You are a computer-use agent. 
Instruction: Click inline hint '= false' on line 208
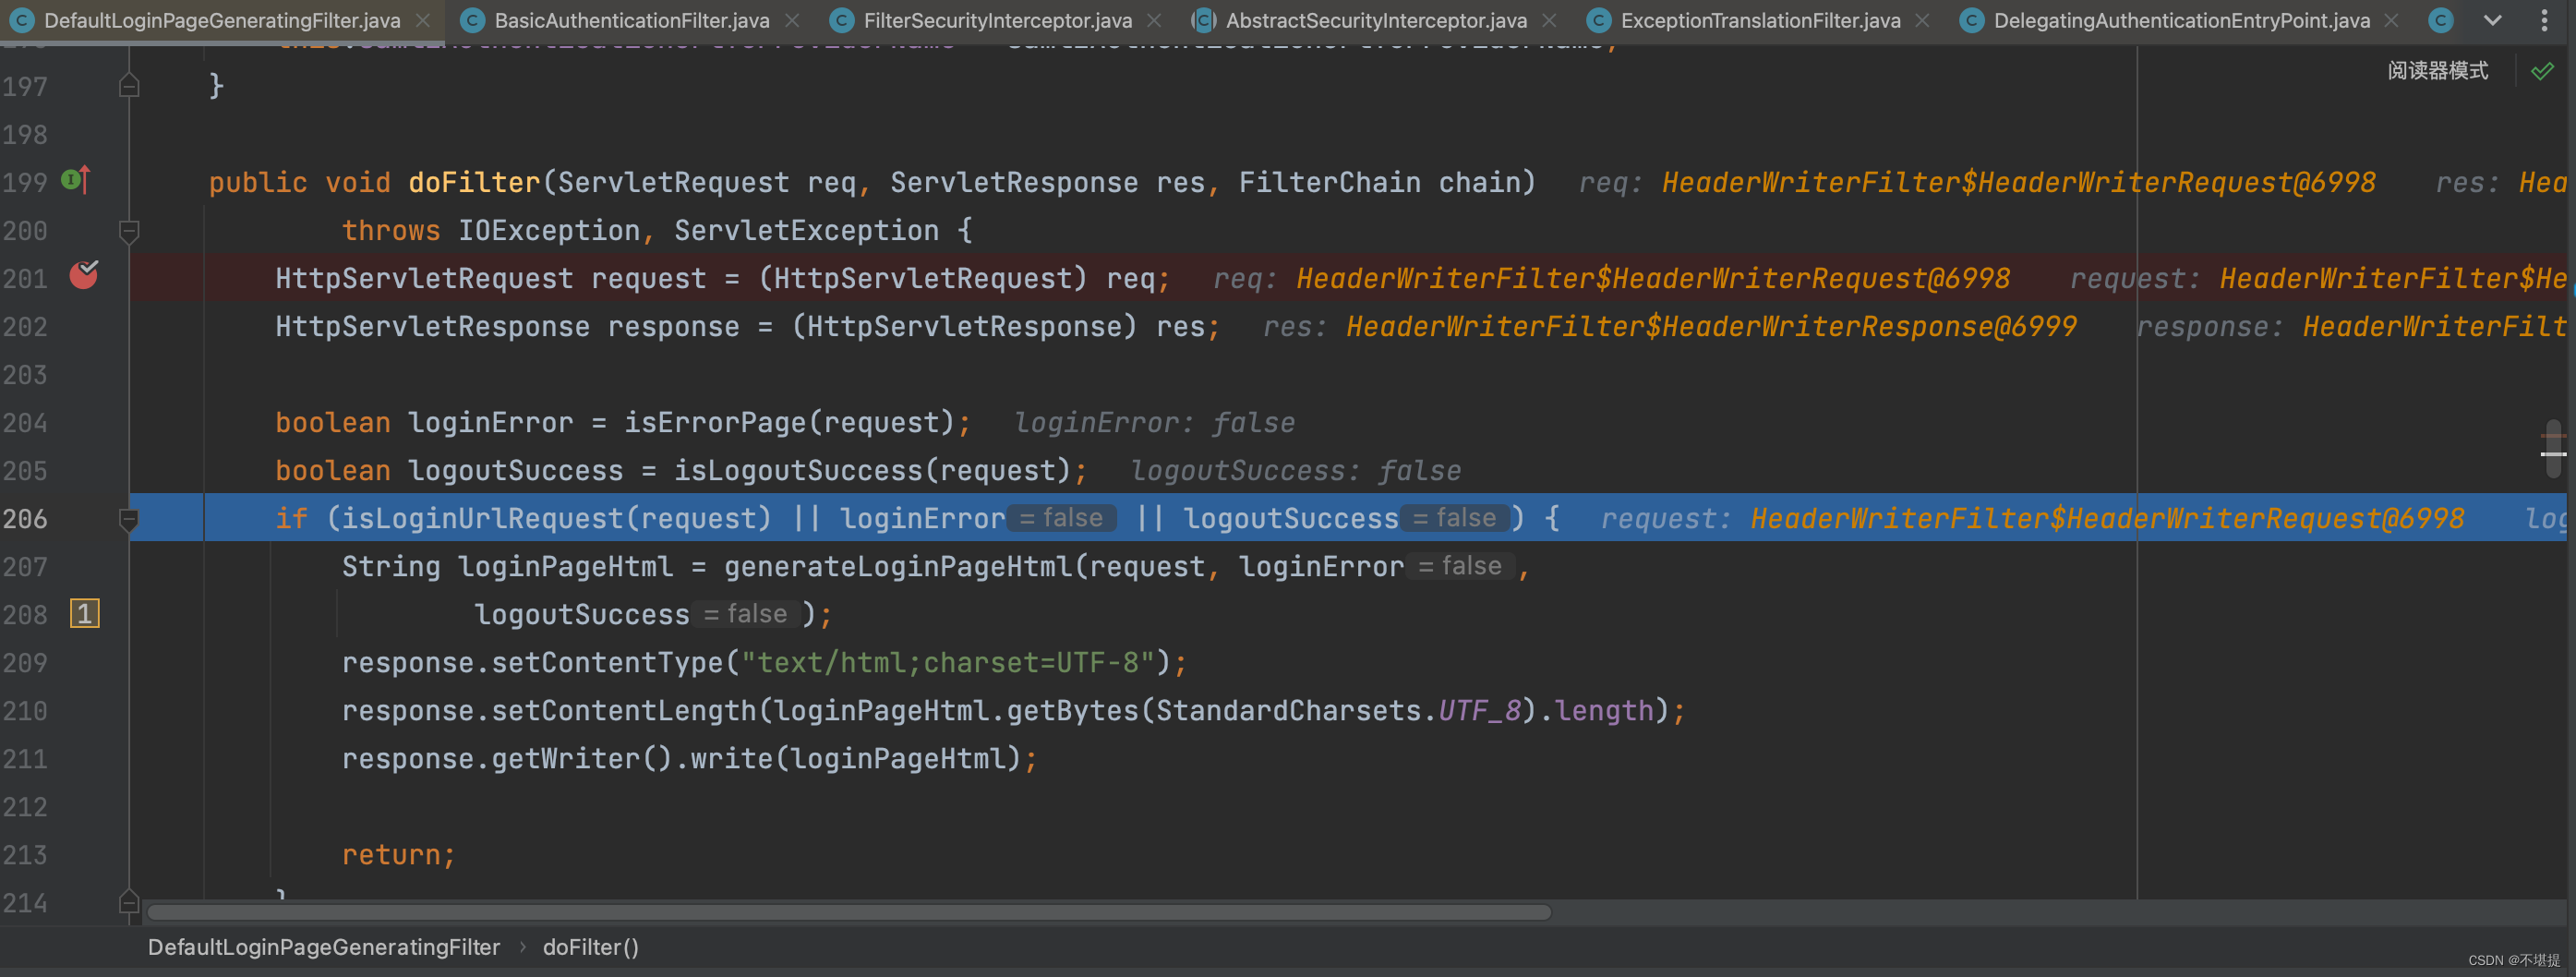tap(746, 614)
